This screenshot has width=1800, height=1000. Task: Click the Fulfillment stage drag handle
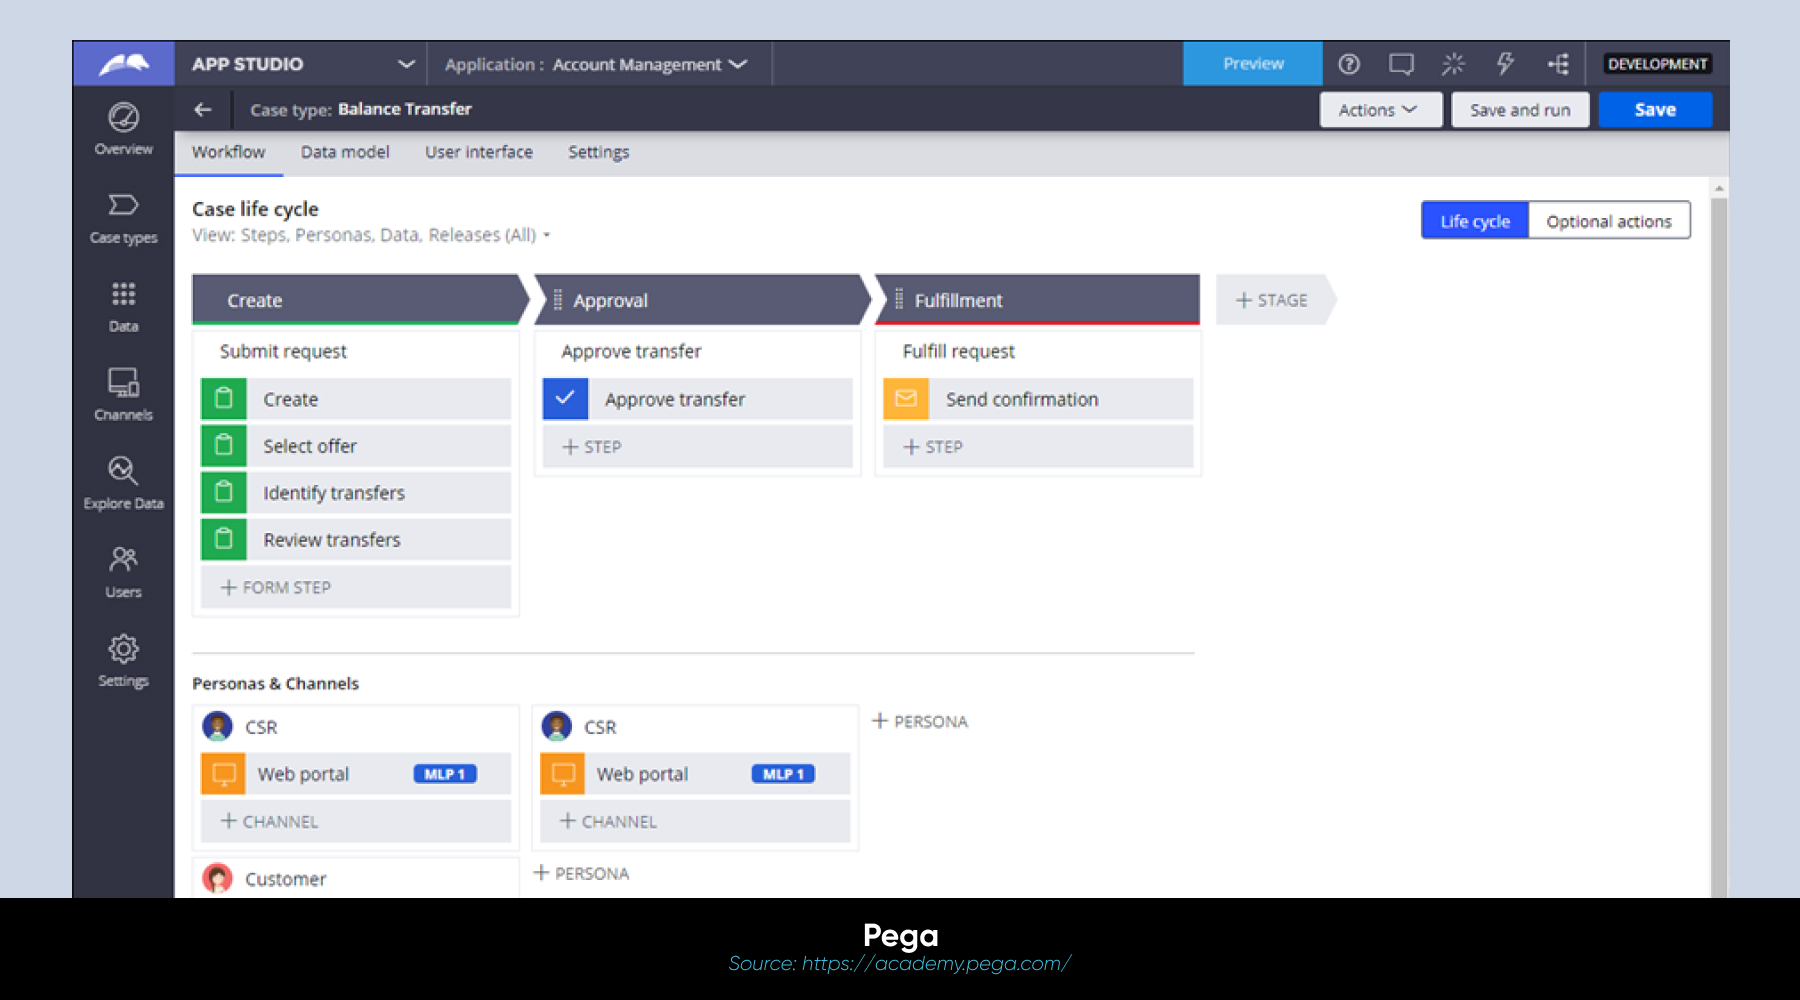click(899, 300)
